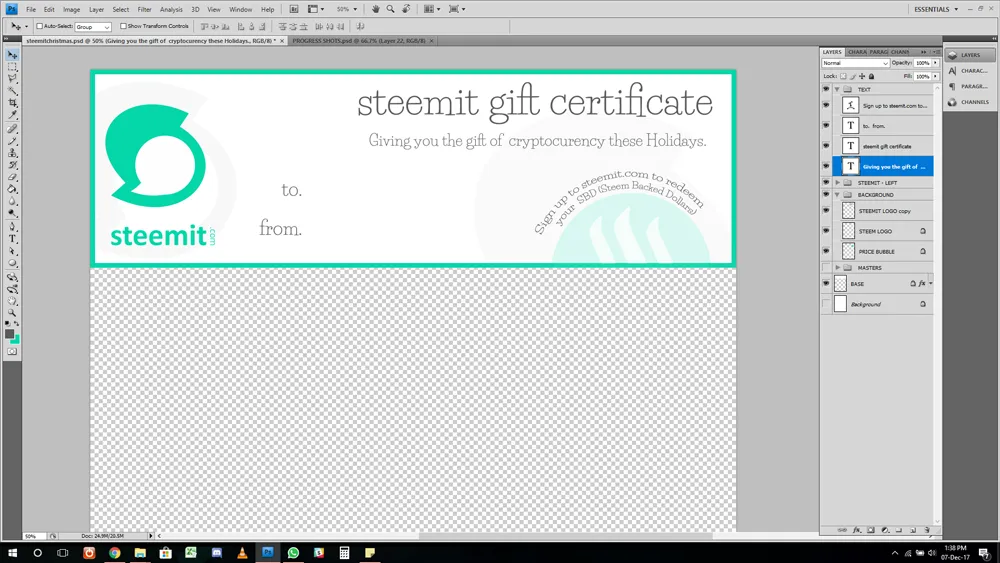Collapse the BACKGROUND layer group
This screenshot has height=563, width=1000.
click(x=837, y=194)
